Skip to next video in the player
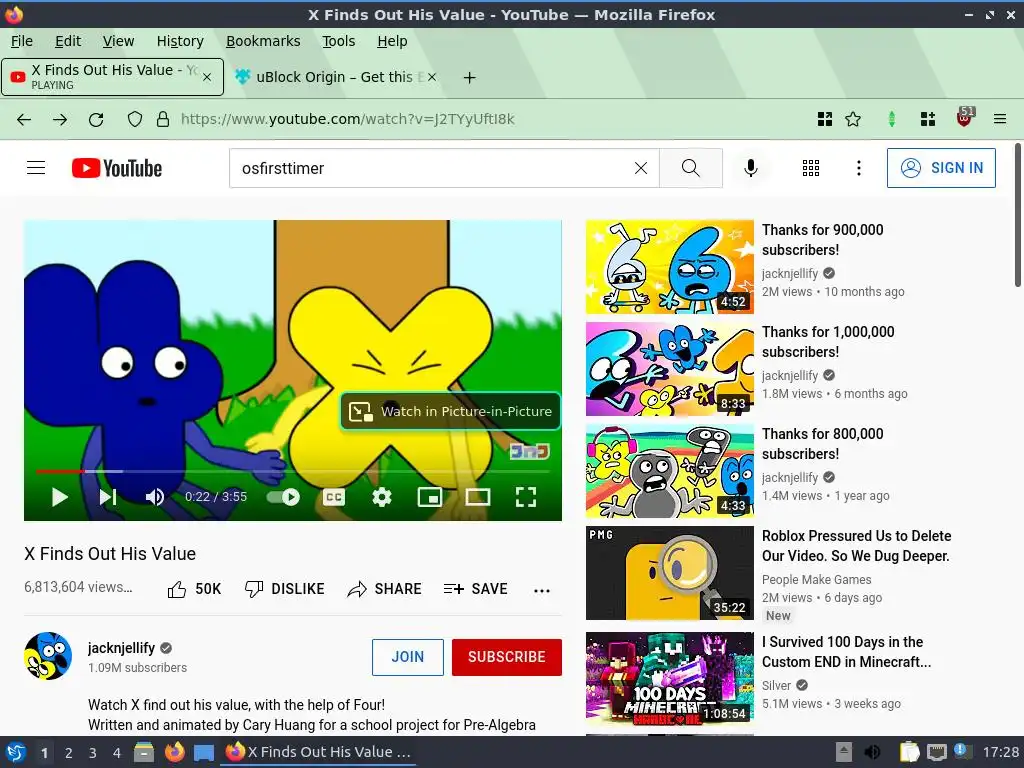This screenshot has height=768, width=1024. pyautogui.click(x=108, y=497)
